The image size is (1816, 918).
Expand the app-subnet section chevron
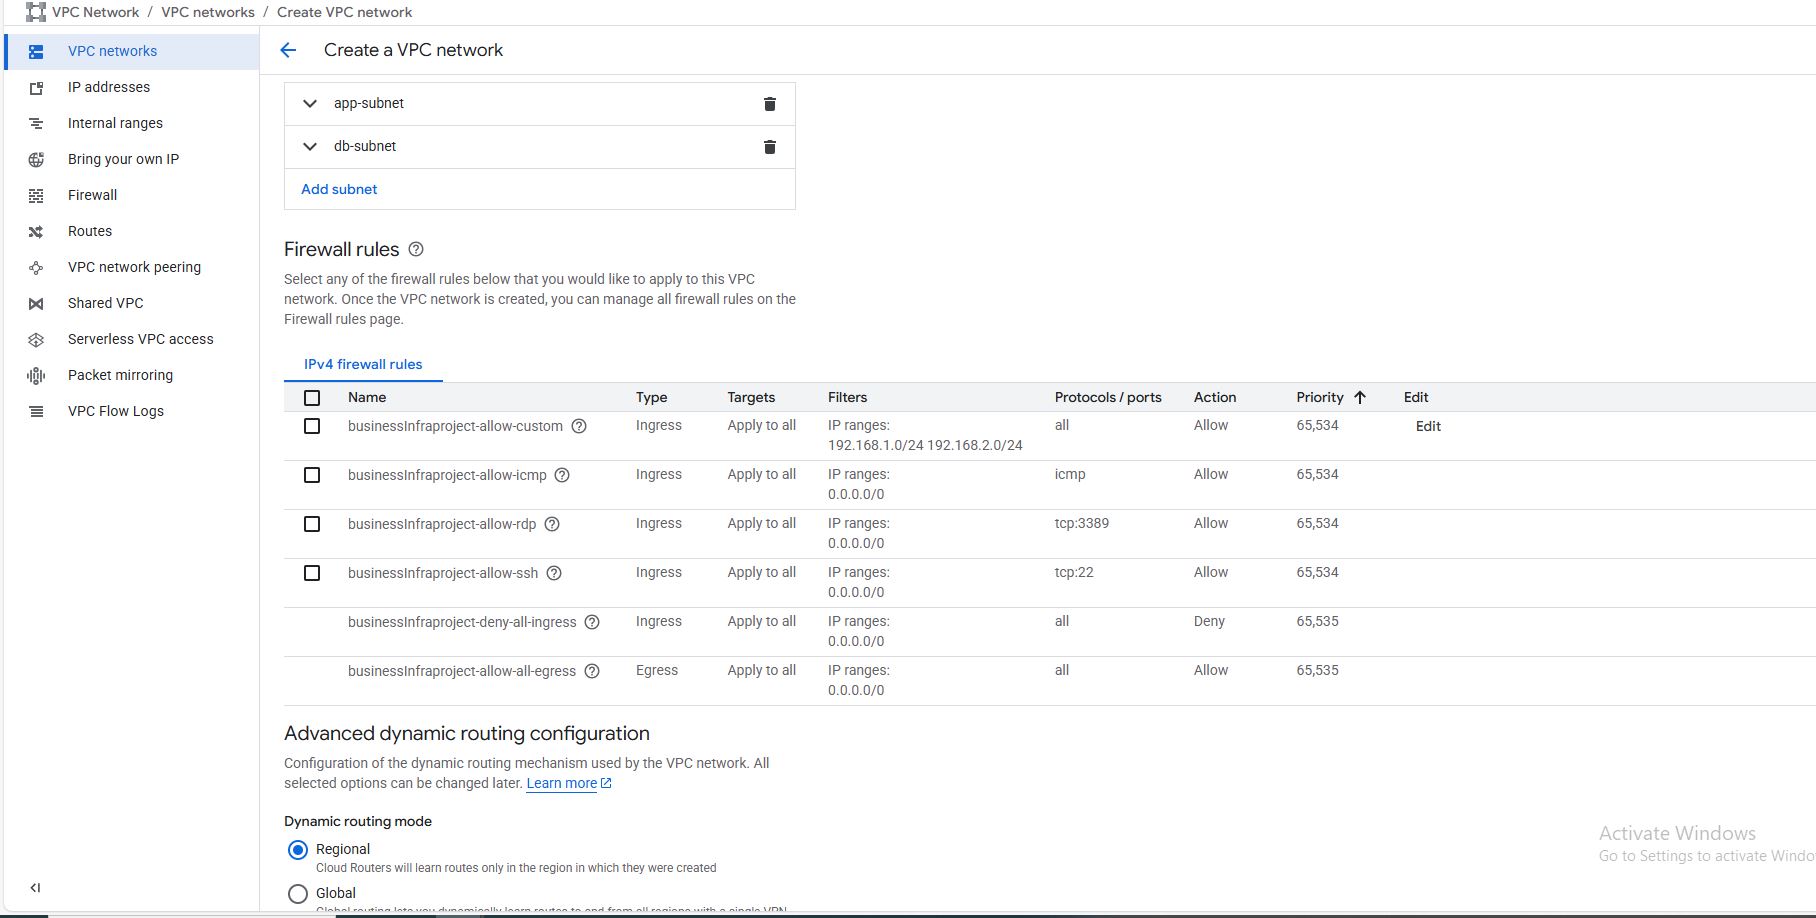pos(310,104)
